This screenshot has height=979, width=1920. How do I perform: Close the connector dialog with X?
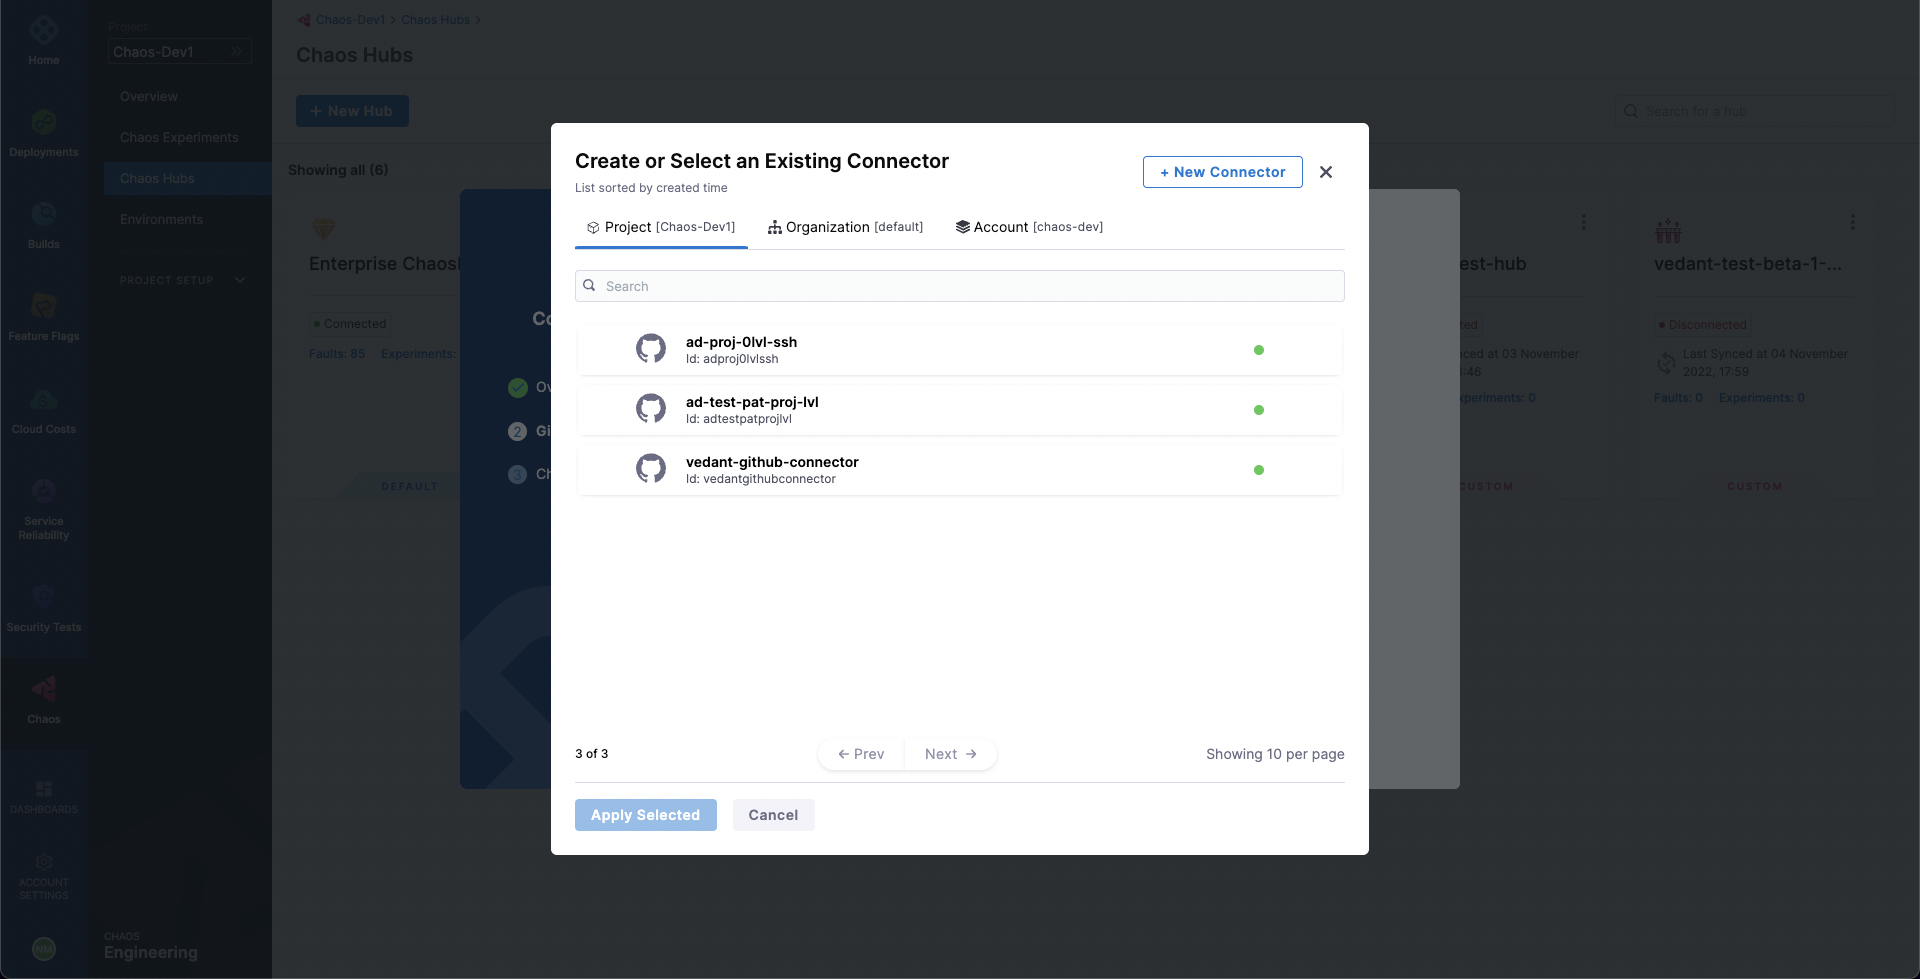coord(1326,172)
